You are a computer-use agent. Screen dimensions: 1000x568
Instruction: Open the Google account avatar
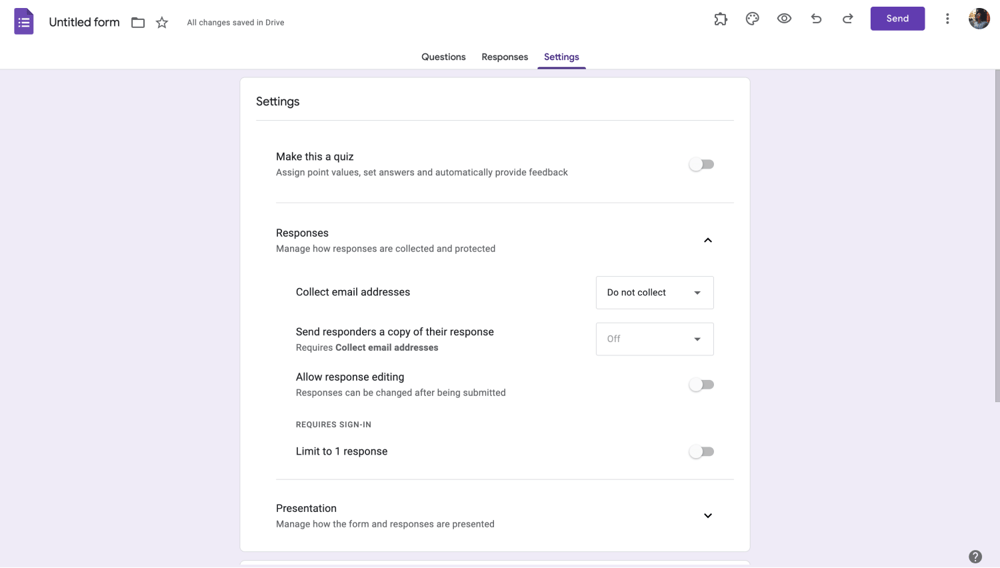(979, 18)
